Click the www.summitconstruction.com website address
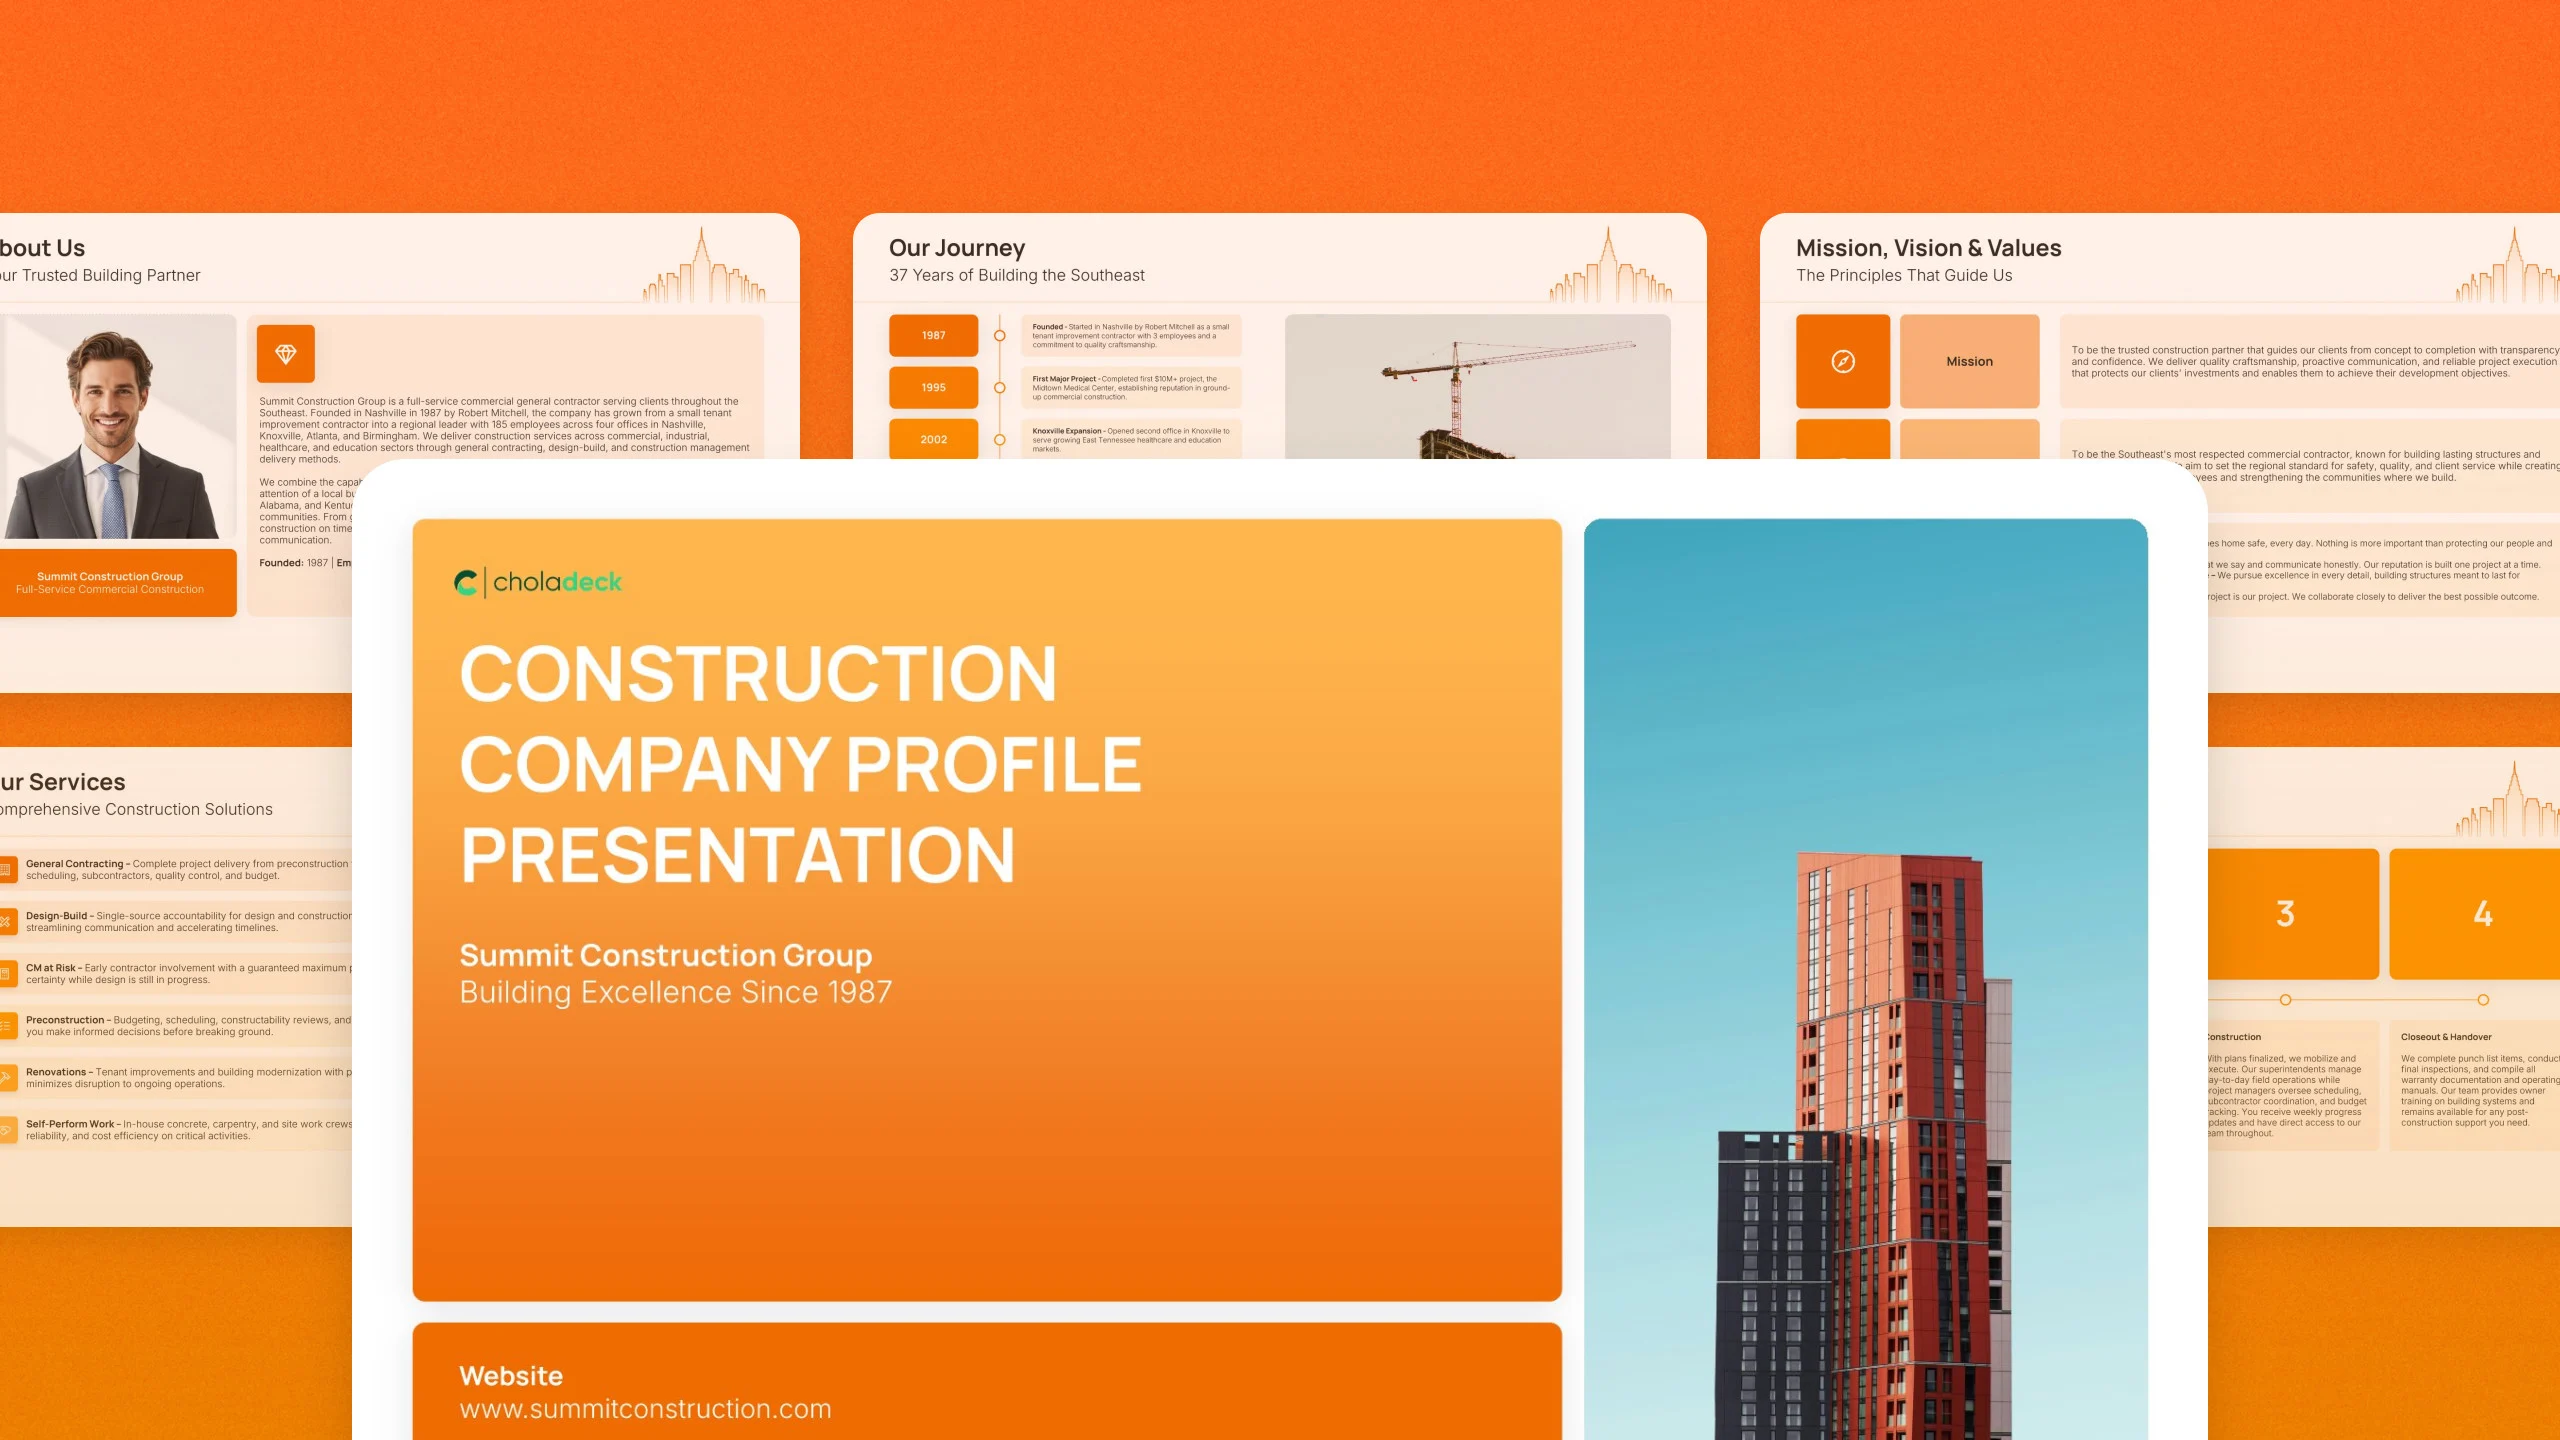The height and width of the screenshot is (1440, 2560). click(645, 1409)
